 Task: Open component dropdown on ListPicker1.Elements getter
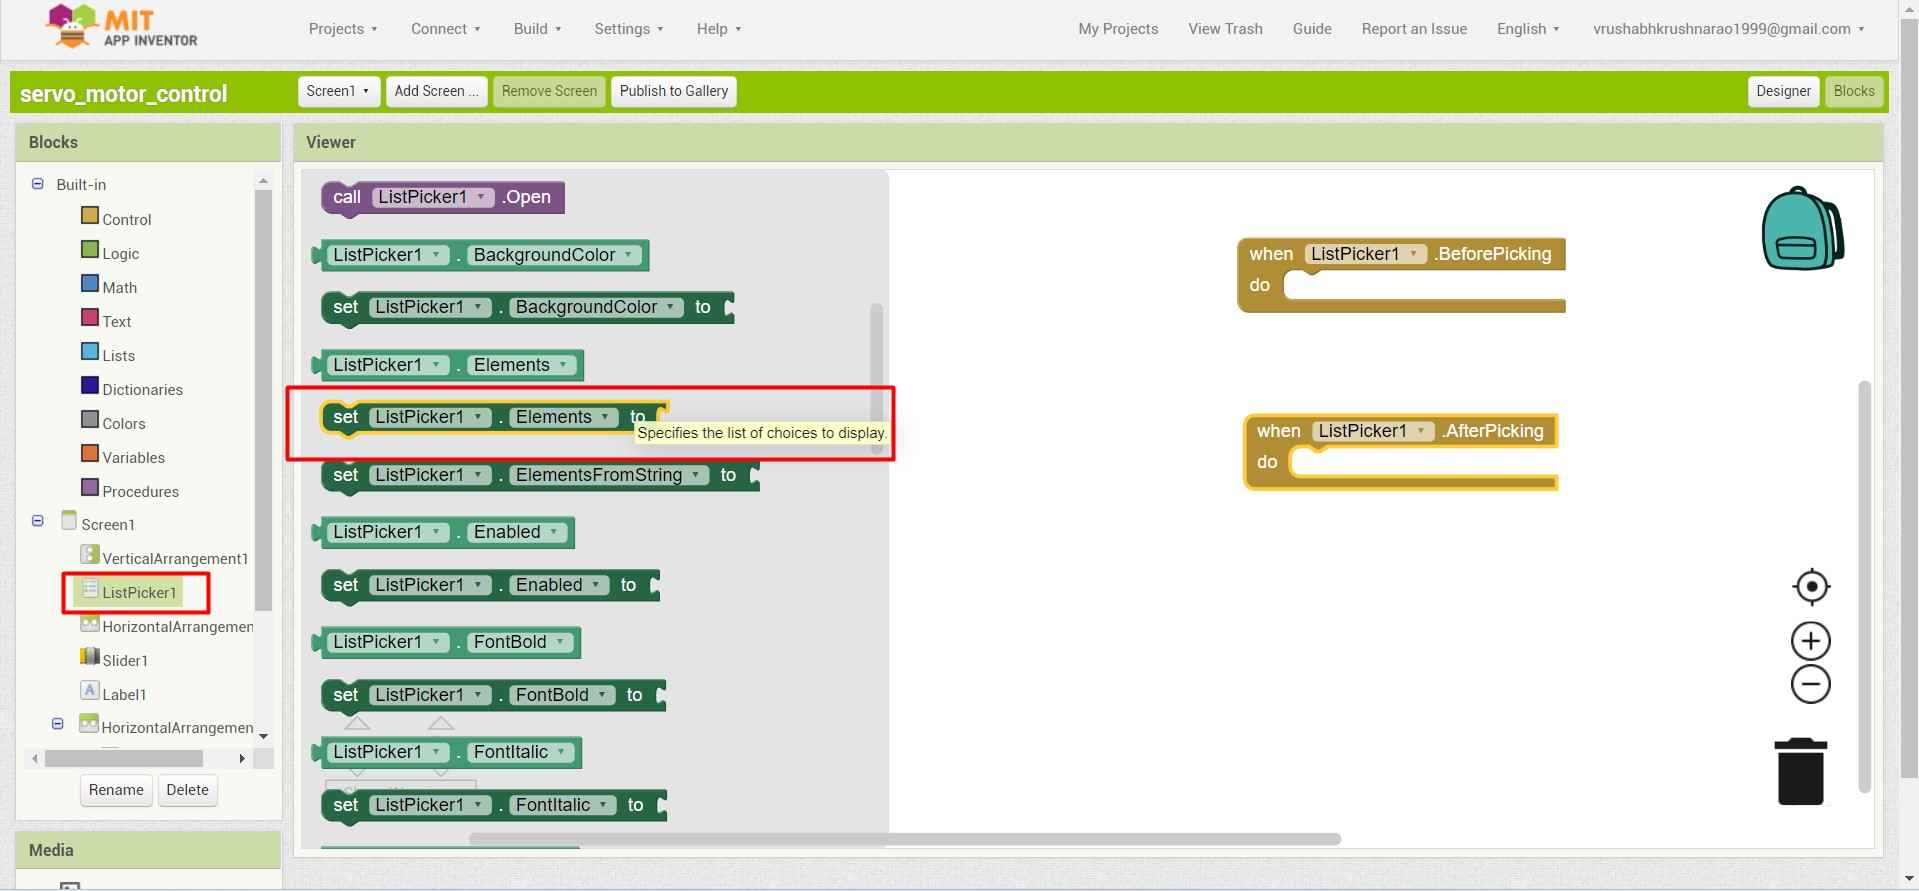pyautogui.click(x=389, y=365)
